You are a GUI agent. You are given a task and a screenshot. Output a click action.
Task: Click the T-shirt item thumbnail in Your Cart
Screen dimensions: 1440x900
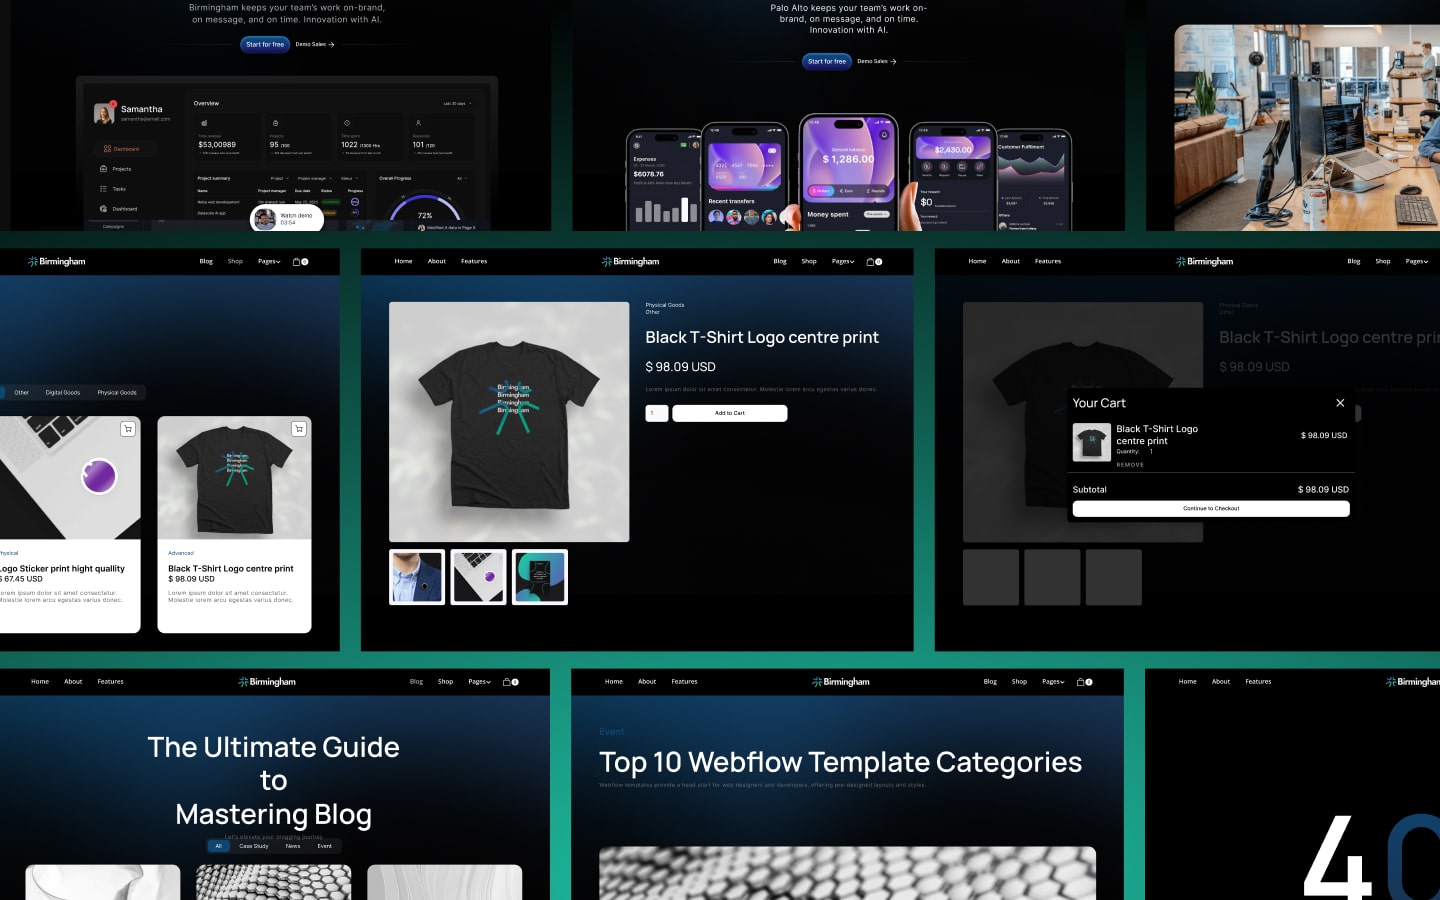[1091, 442]
